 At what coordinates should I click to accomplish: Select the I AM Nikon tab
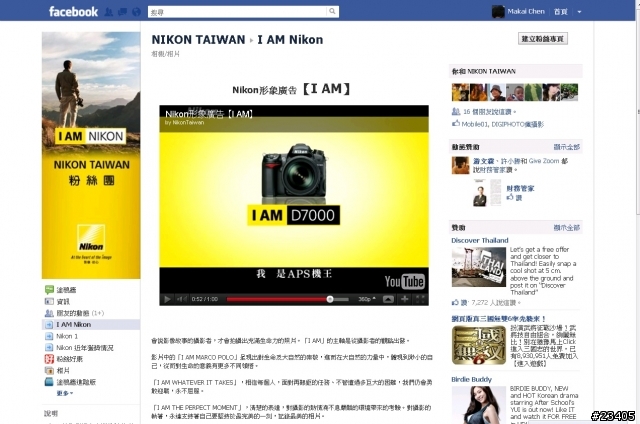[91, 324]
